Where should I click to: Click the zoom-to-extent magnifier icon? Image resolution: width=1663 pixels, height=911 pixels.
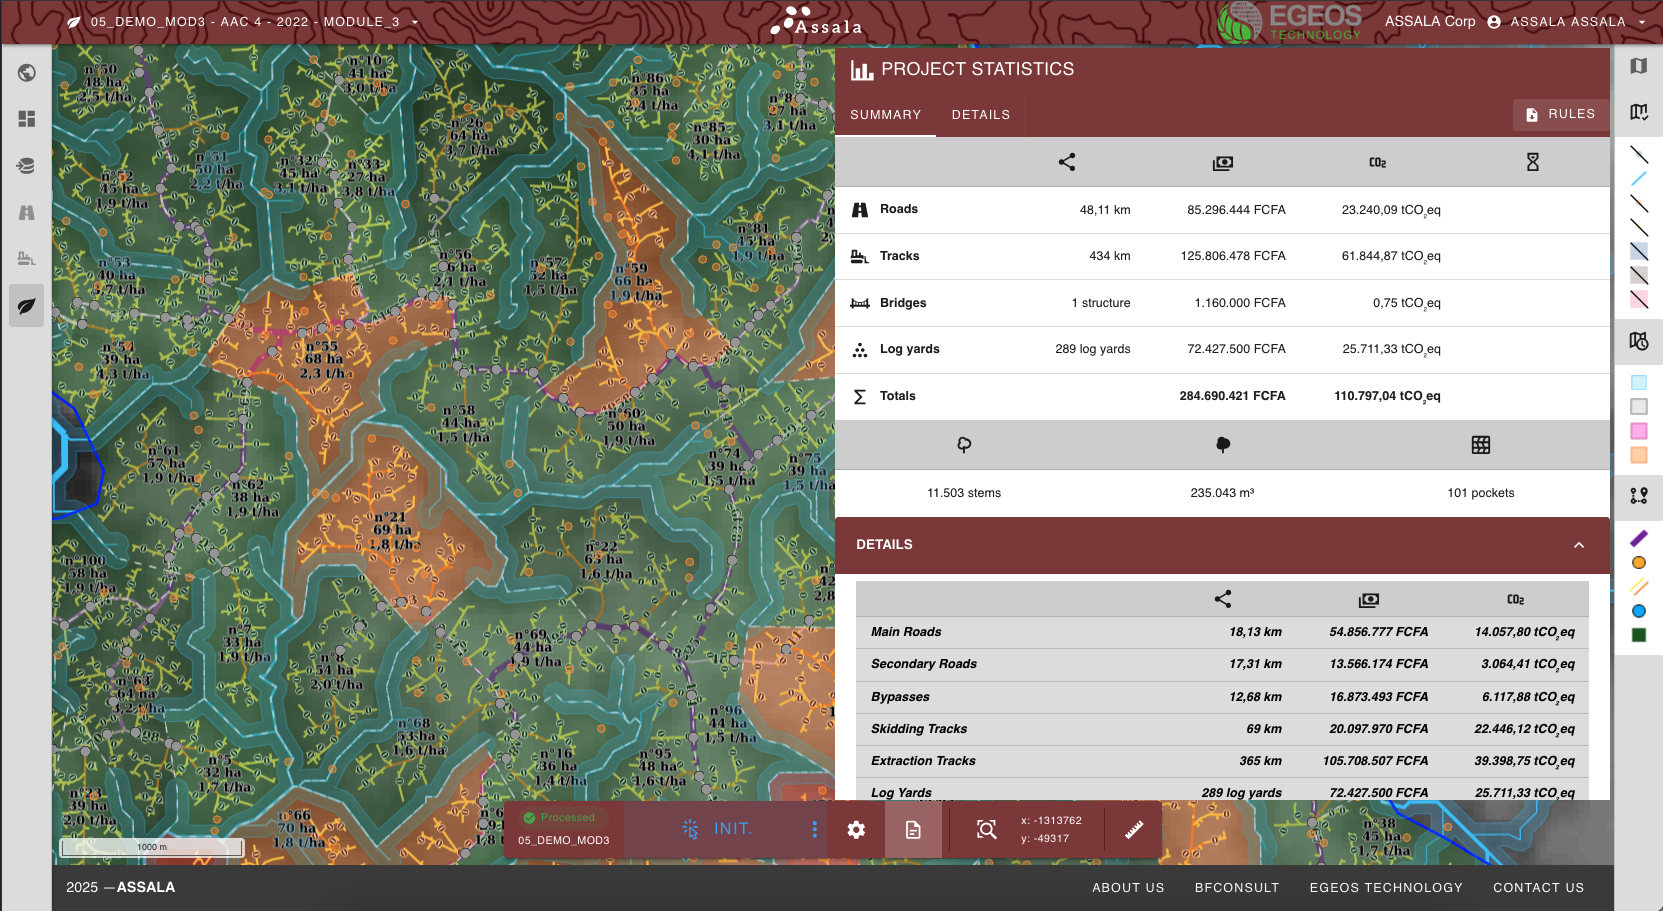point(986,830)
